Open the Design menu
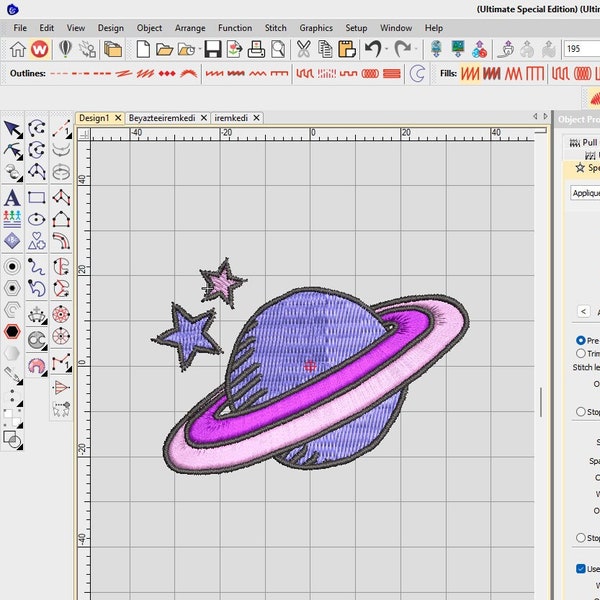 point(111,28)
